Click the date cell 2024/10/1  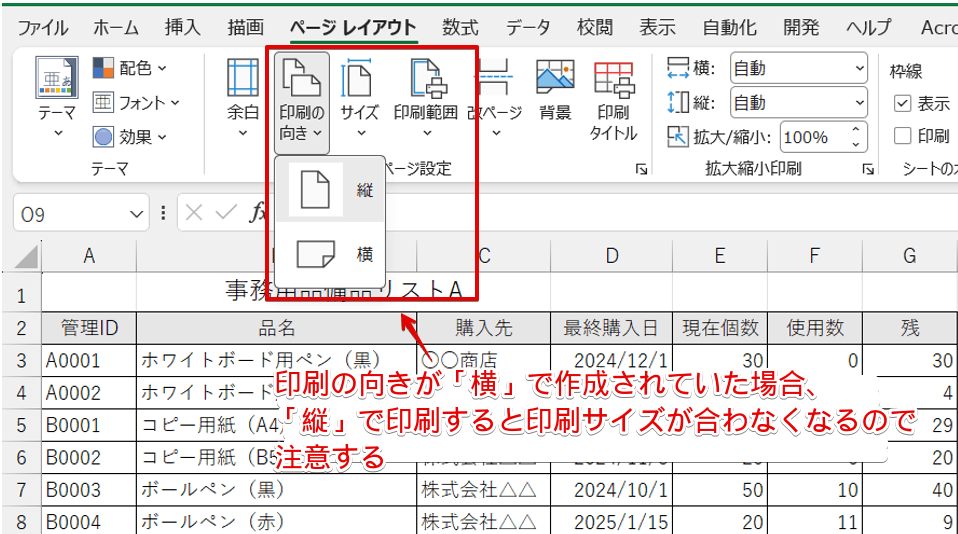(612, 490)
